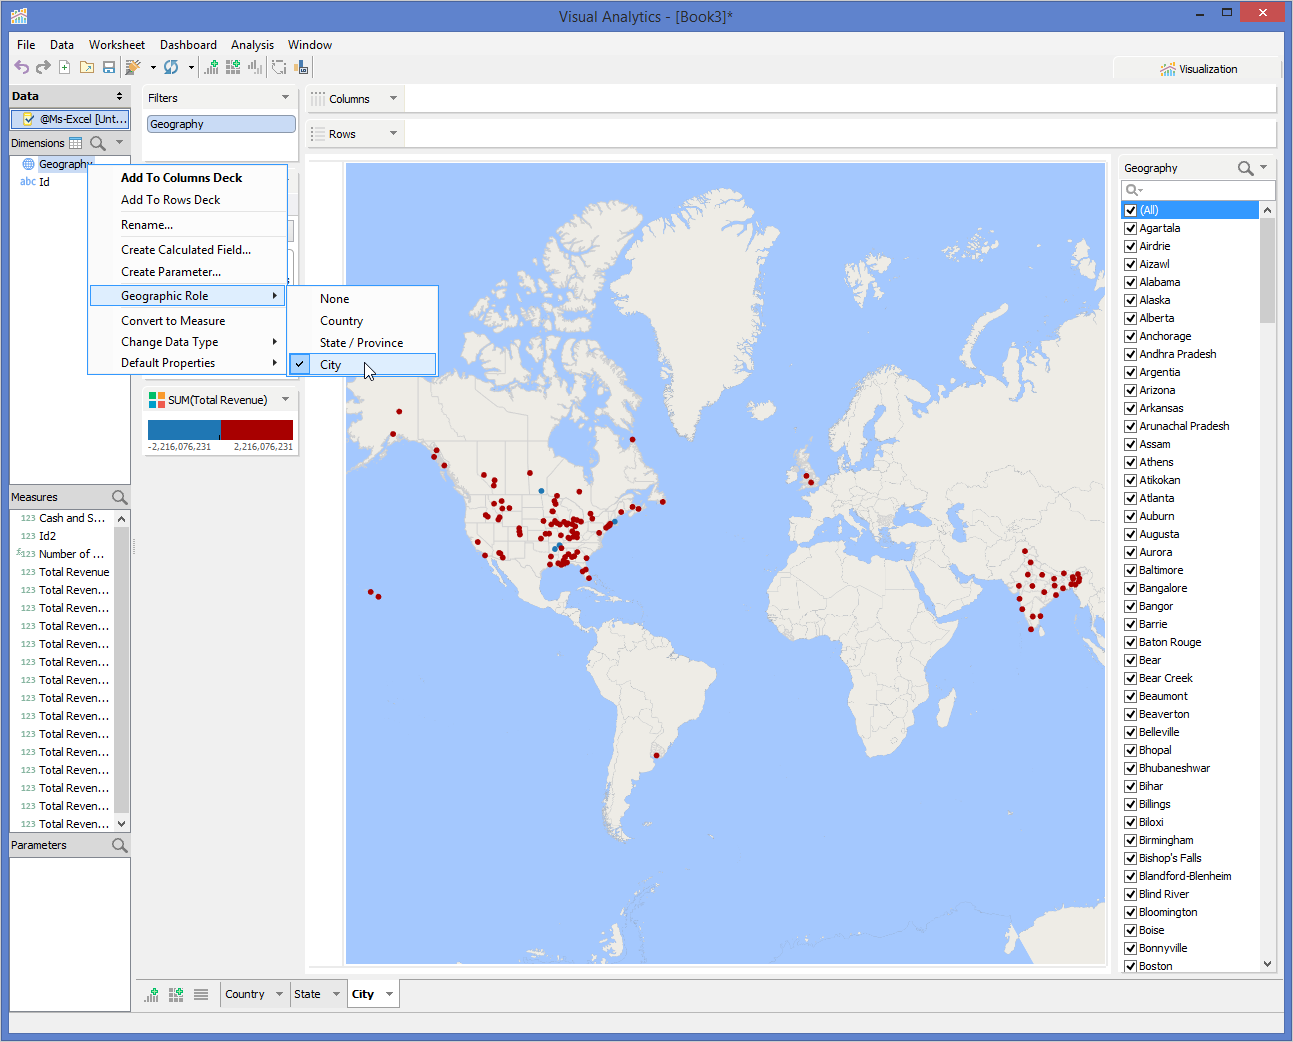
Task: Click the dashed rotate toolbar icon
Action: point(279,67)
